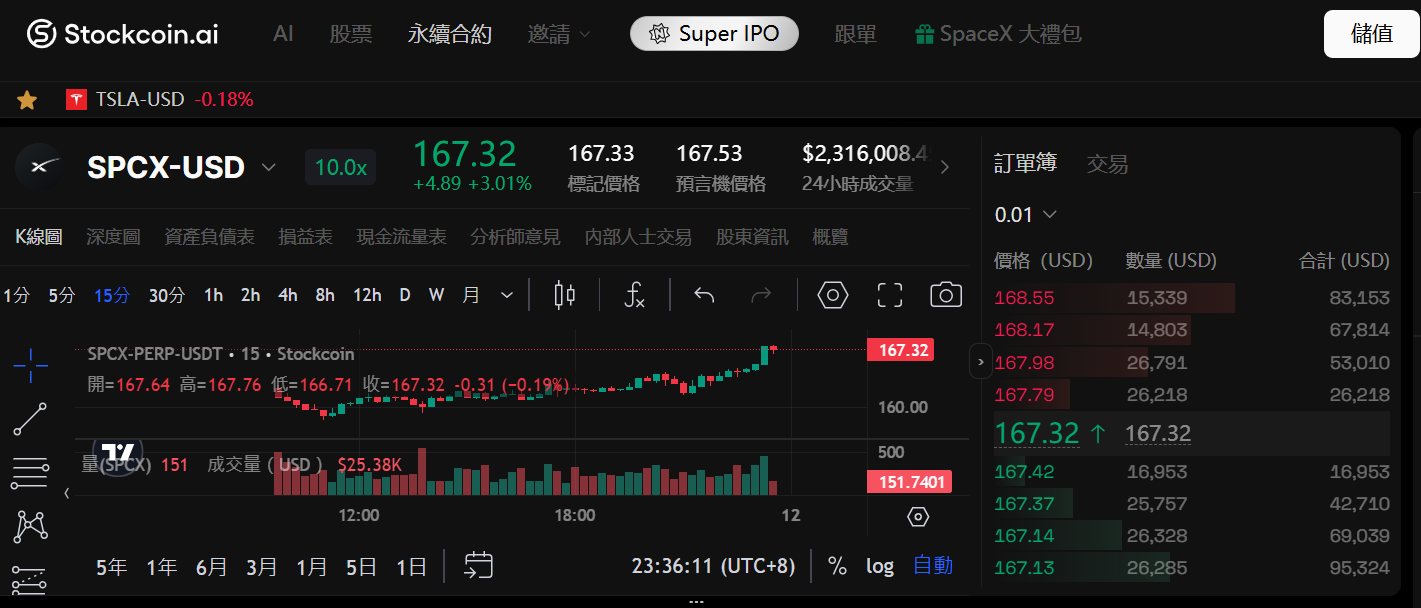
Task: Click the favorites star icon
Action: (27, 100)
